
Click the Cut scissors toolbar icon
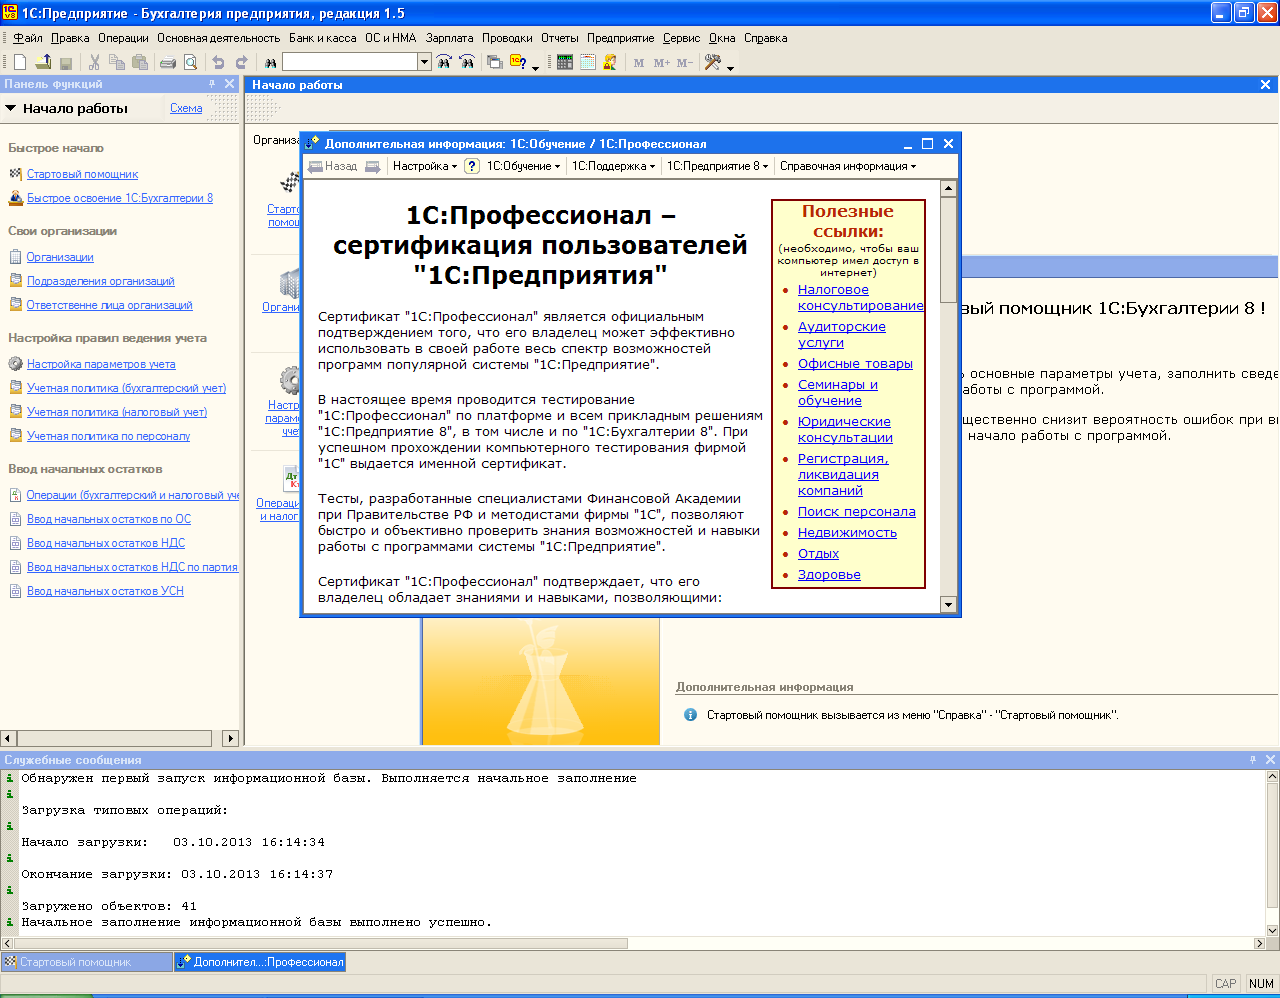[x=95, y=62]
